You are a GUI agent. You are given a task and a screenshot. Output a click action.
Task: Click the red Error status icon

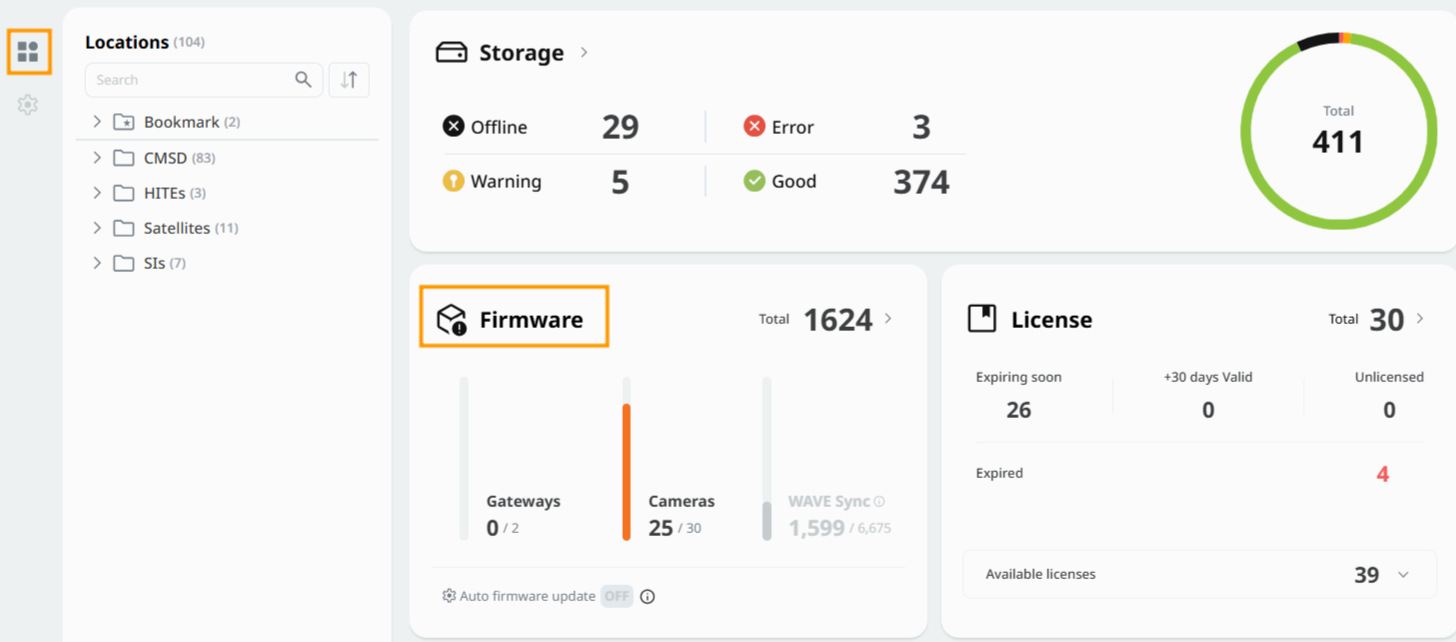pos(755,126)
